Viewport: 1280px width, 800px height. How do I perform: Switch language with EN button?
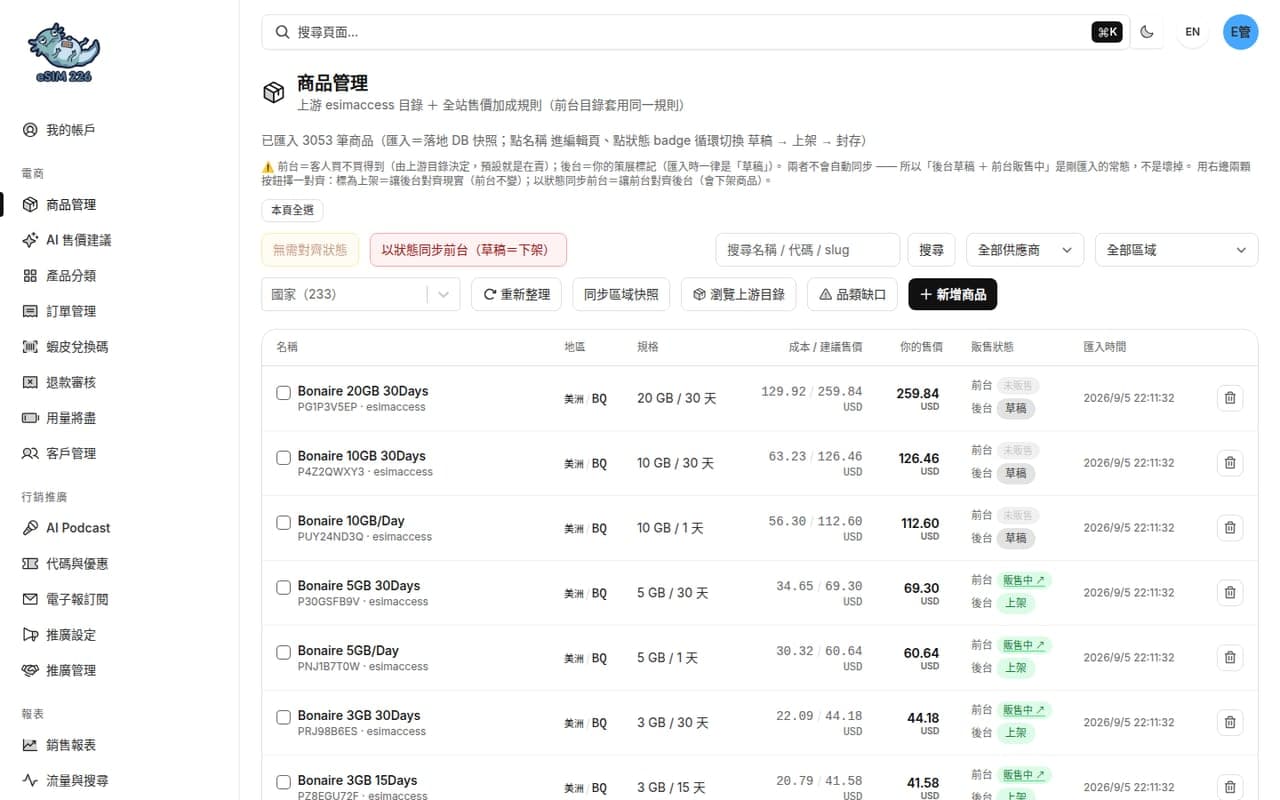point(1193,32)
